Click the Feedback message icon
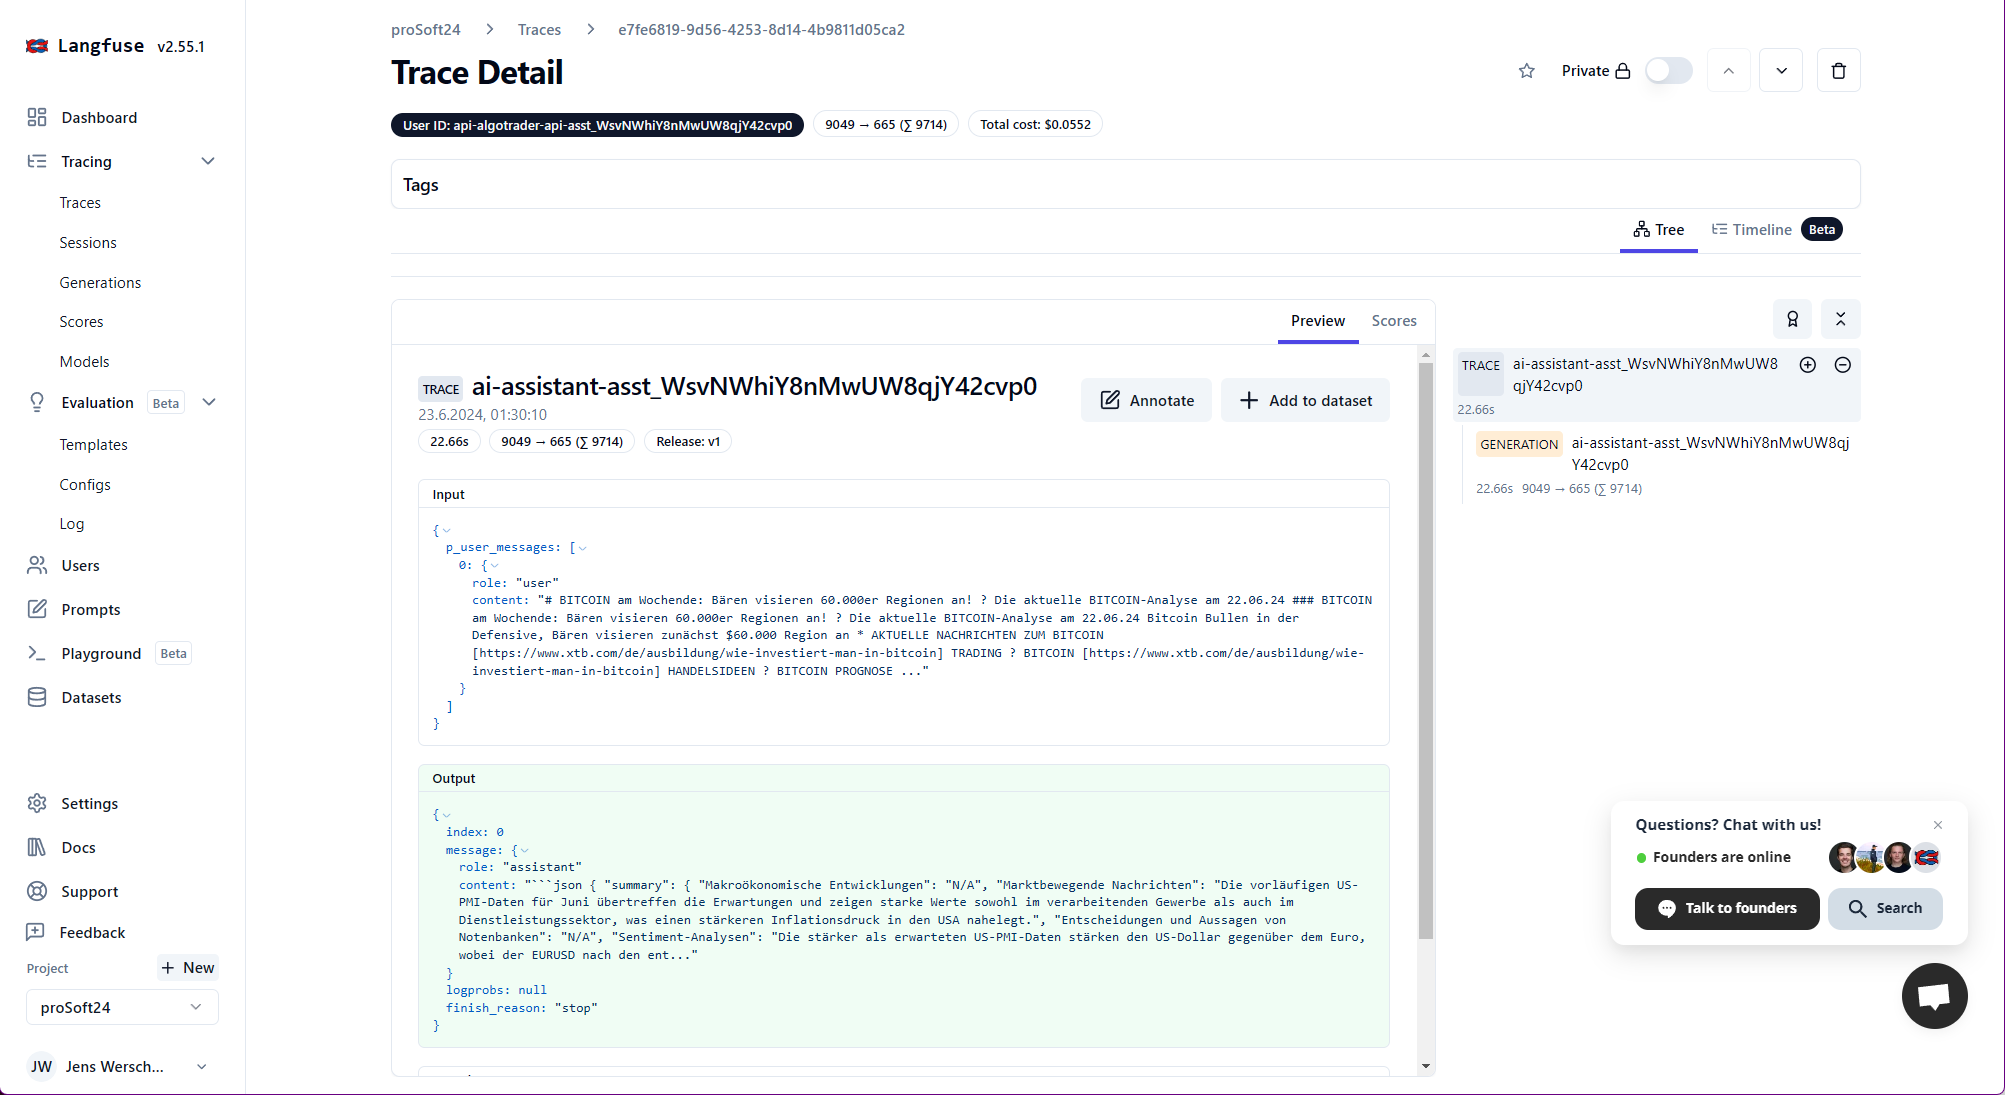Screen dimensions: 2005x1095 (x=35, y=932)
